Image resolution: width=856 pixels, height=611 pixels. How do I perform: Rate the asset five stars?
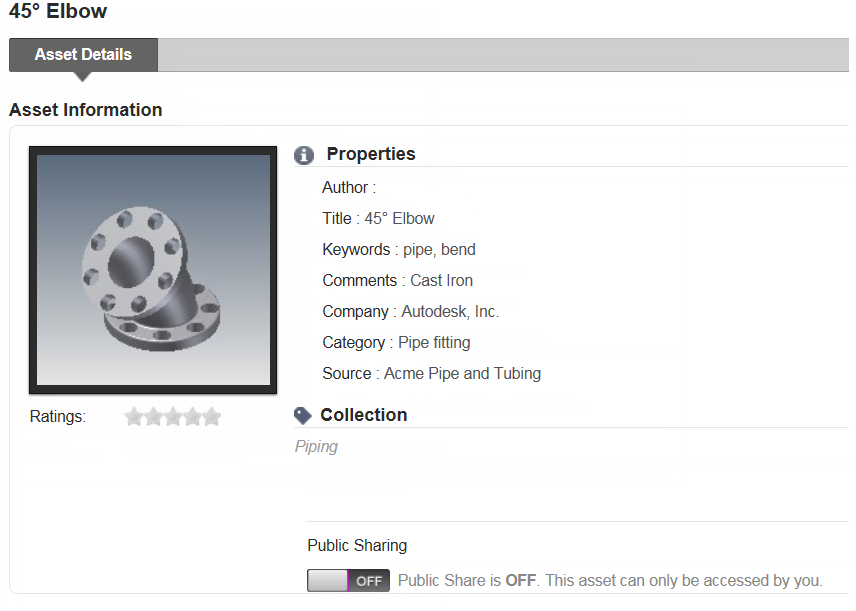[x=212, y=417]
